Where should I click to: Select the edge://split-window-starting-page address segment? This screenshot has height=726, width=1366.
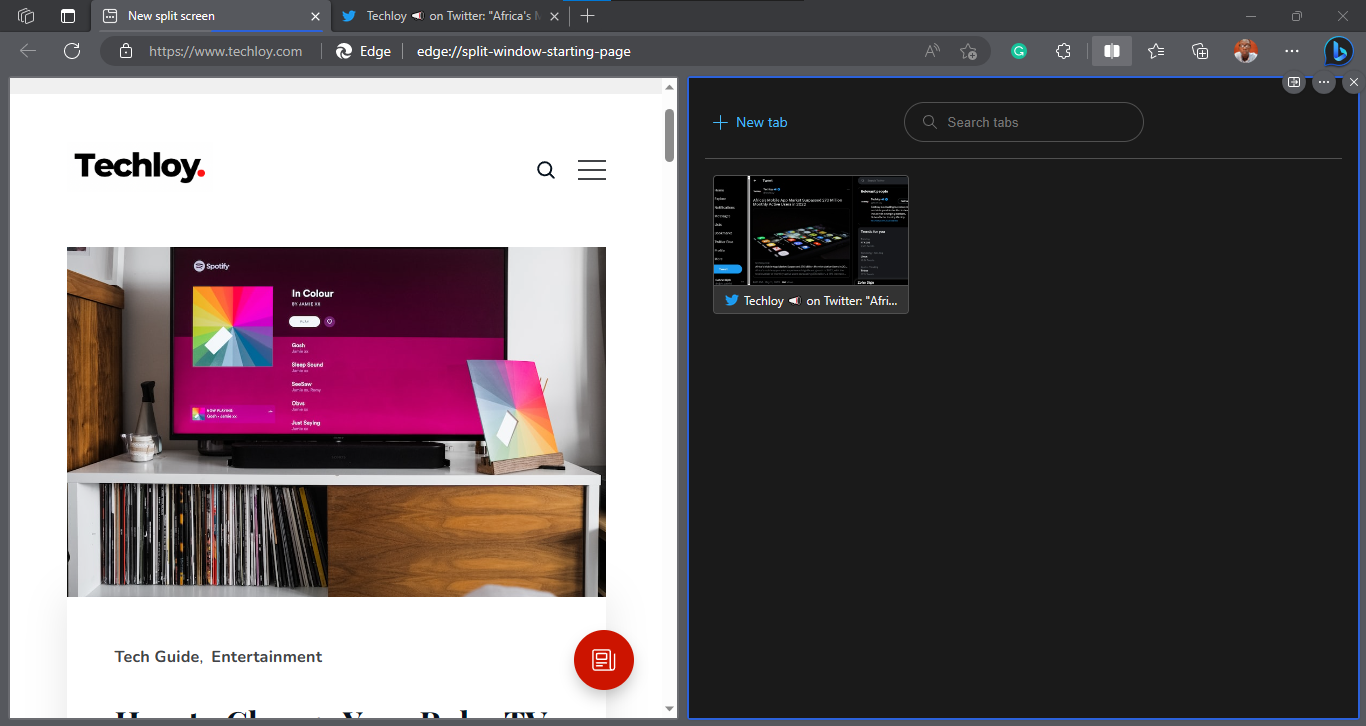pyautogui.click(x=523, y=51)
